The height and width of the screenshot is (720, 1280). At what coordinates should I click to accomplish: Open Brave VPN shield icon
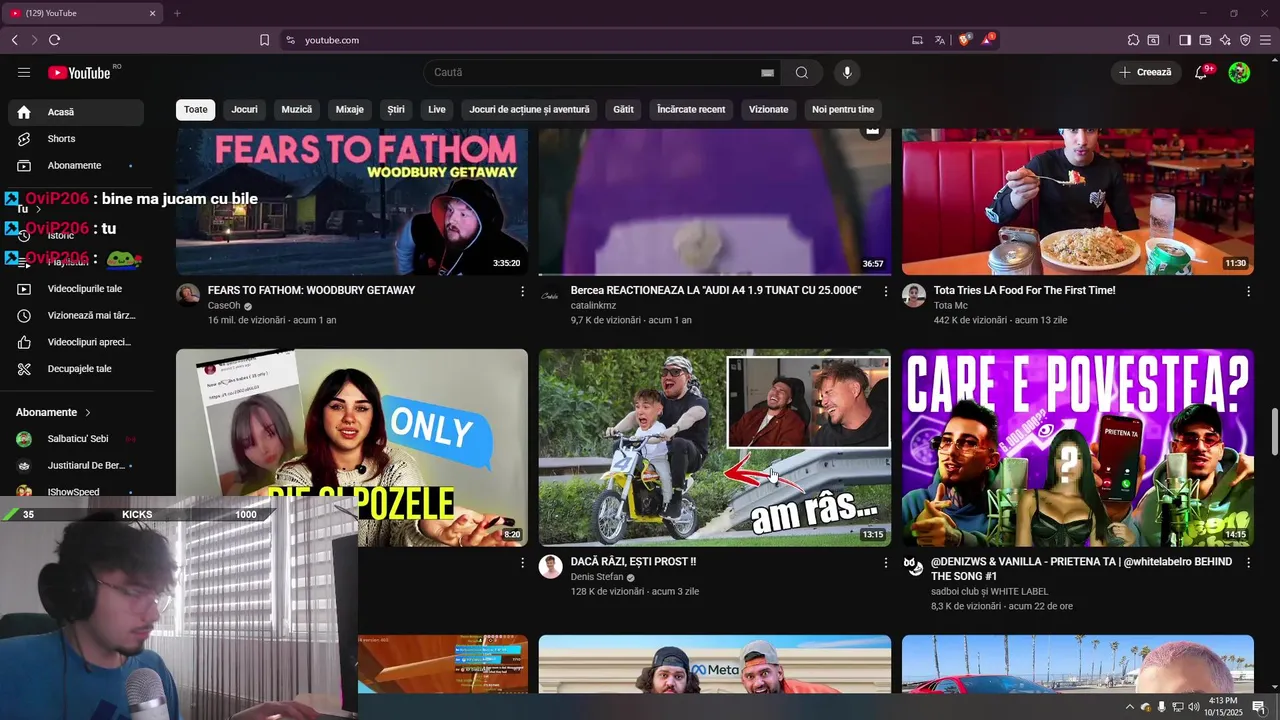pos(1245,40)
